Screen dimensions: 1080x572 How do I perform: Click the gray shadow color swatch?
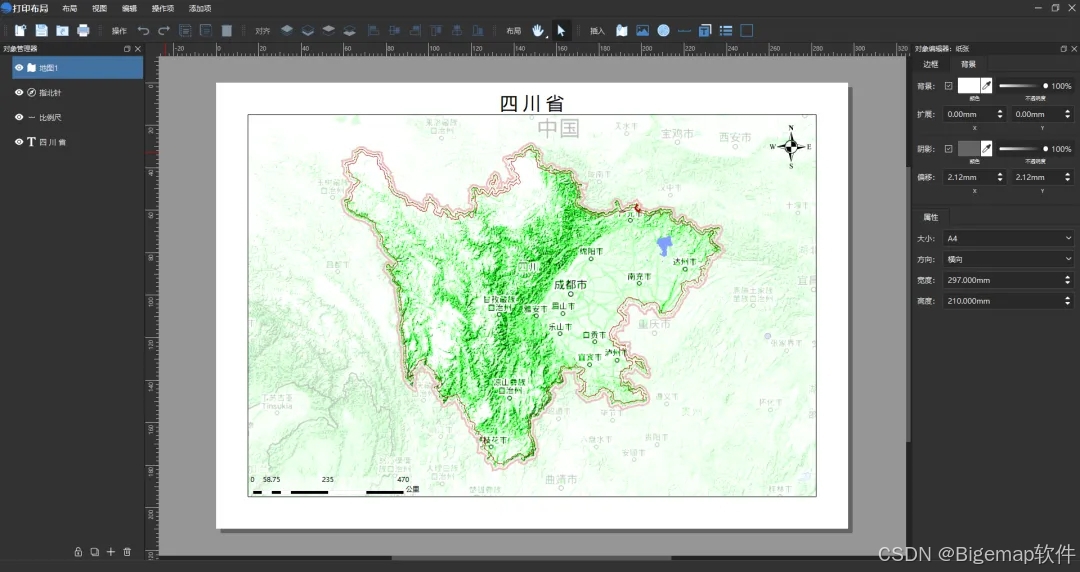pos(969,149)
